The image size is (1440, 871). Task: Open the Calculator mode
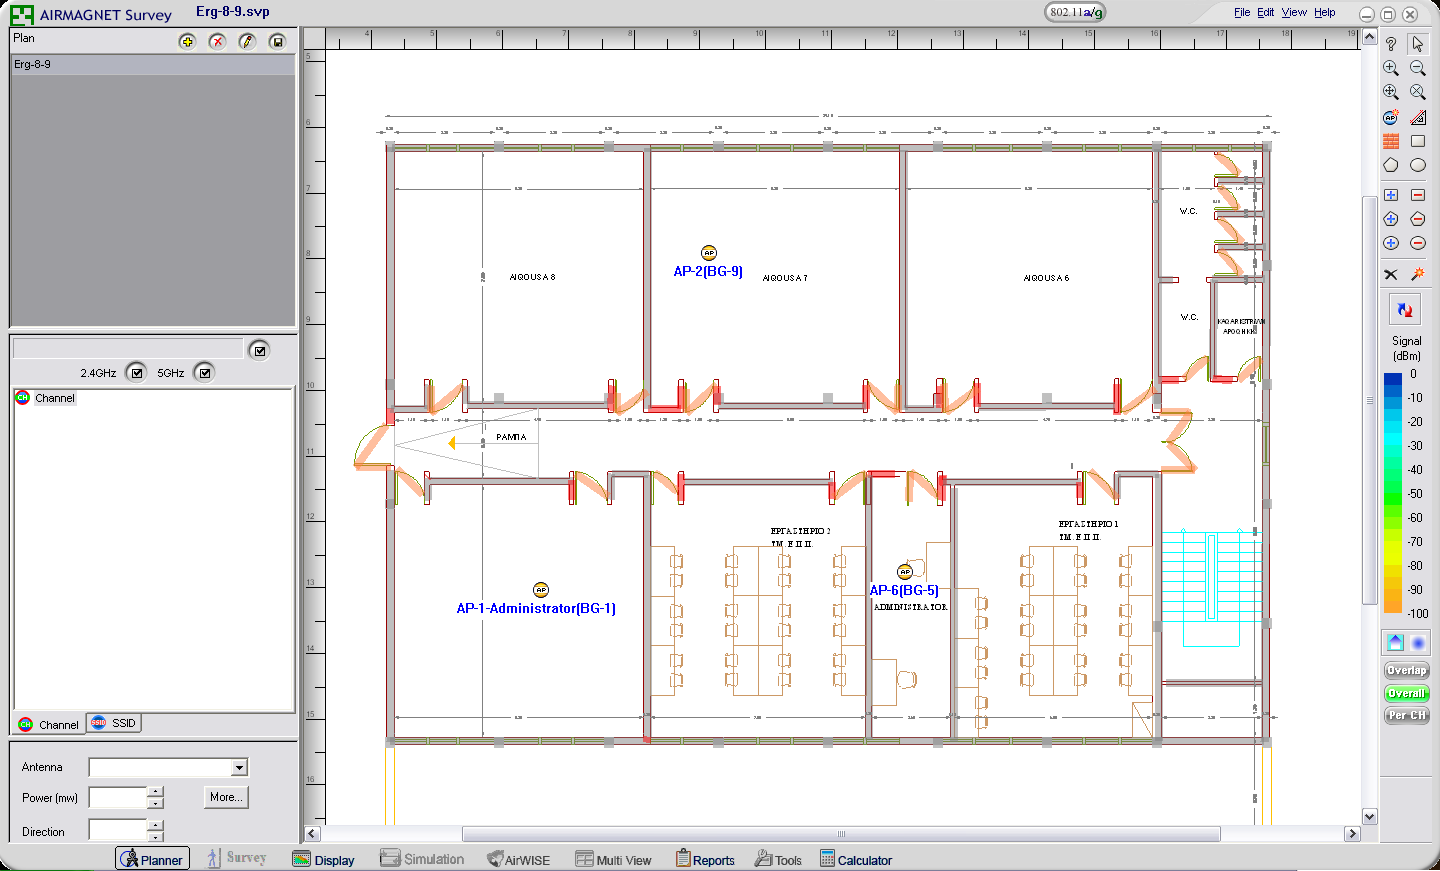[856, 859]
